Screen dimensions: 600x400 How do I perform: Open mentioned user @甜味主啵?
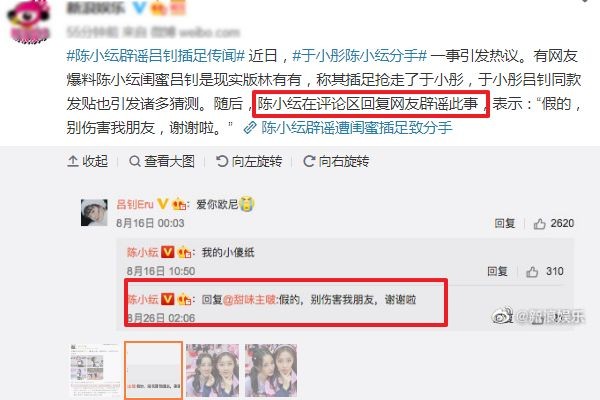(x=249, y=299)
